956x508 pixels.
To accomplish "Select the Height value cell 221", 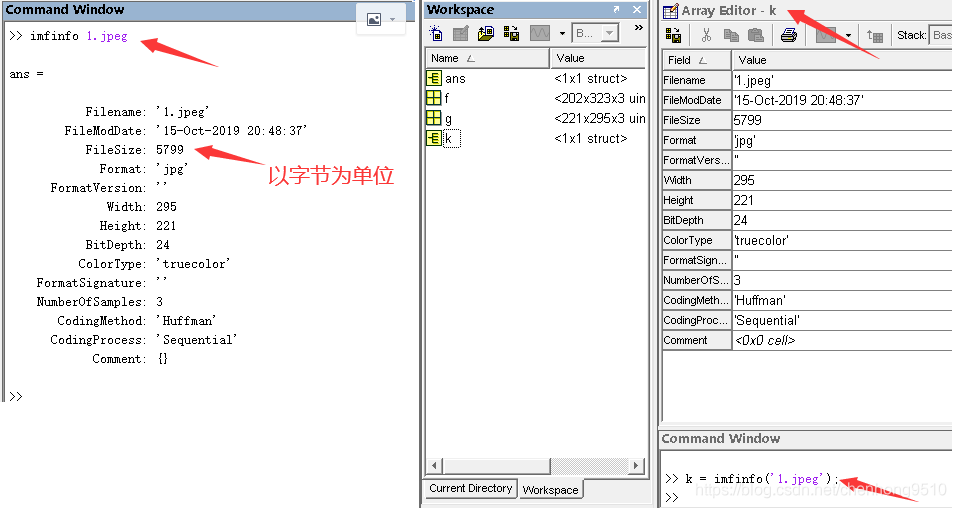I will (842, 200).
